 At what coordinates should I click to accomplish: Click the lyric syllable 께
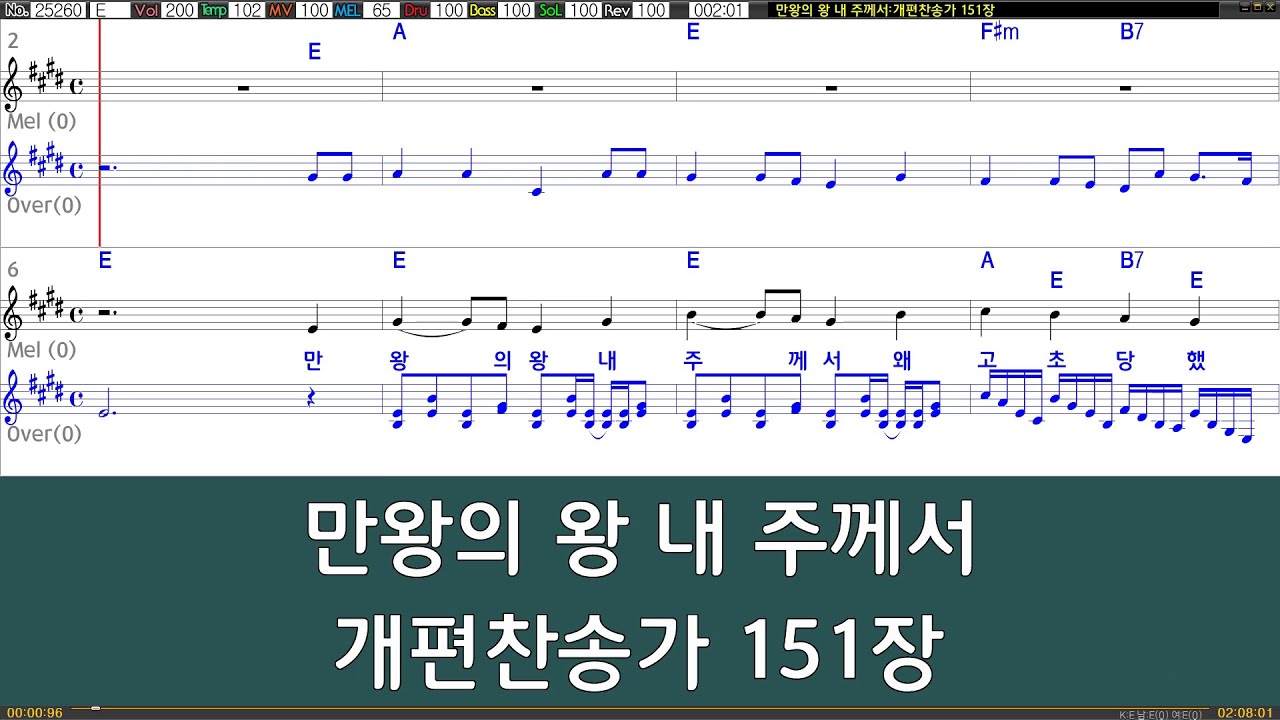(797, 361)
